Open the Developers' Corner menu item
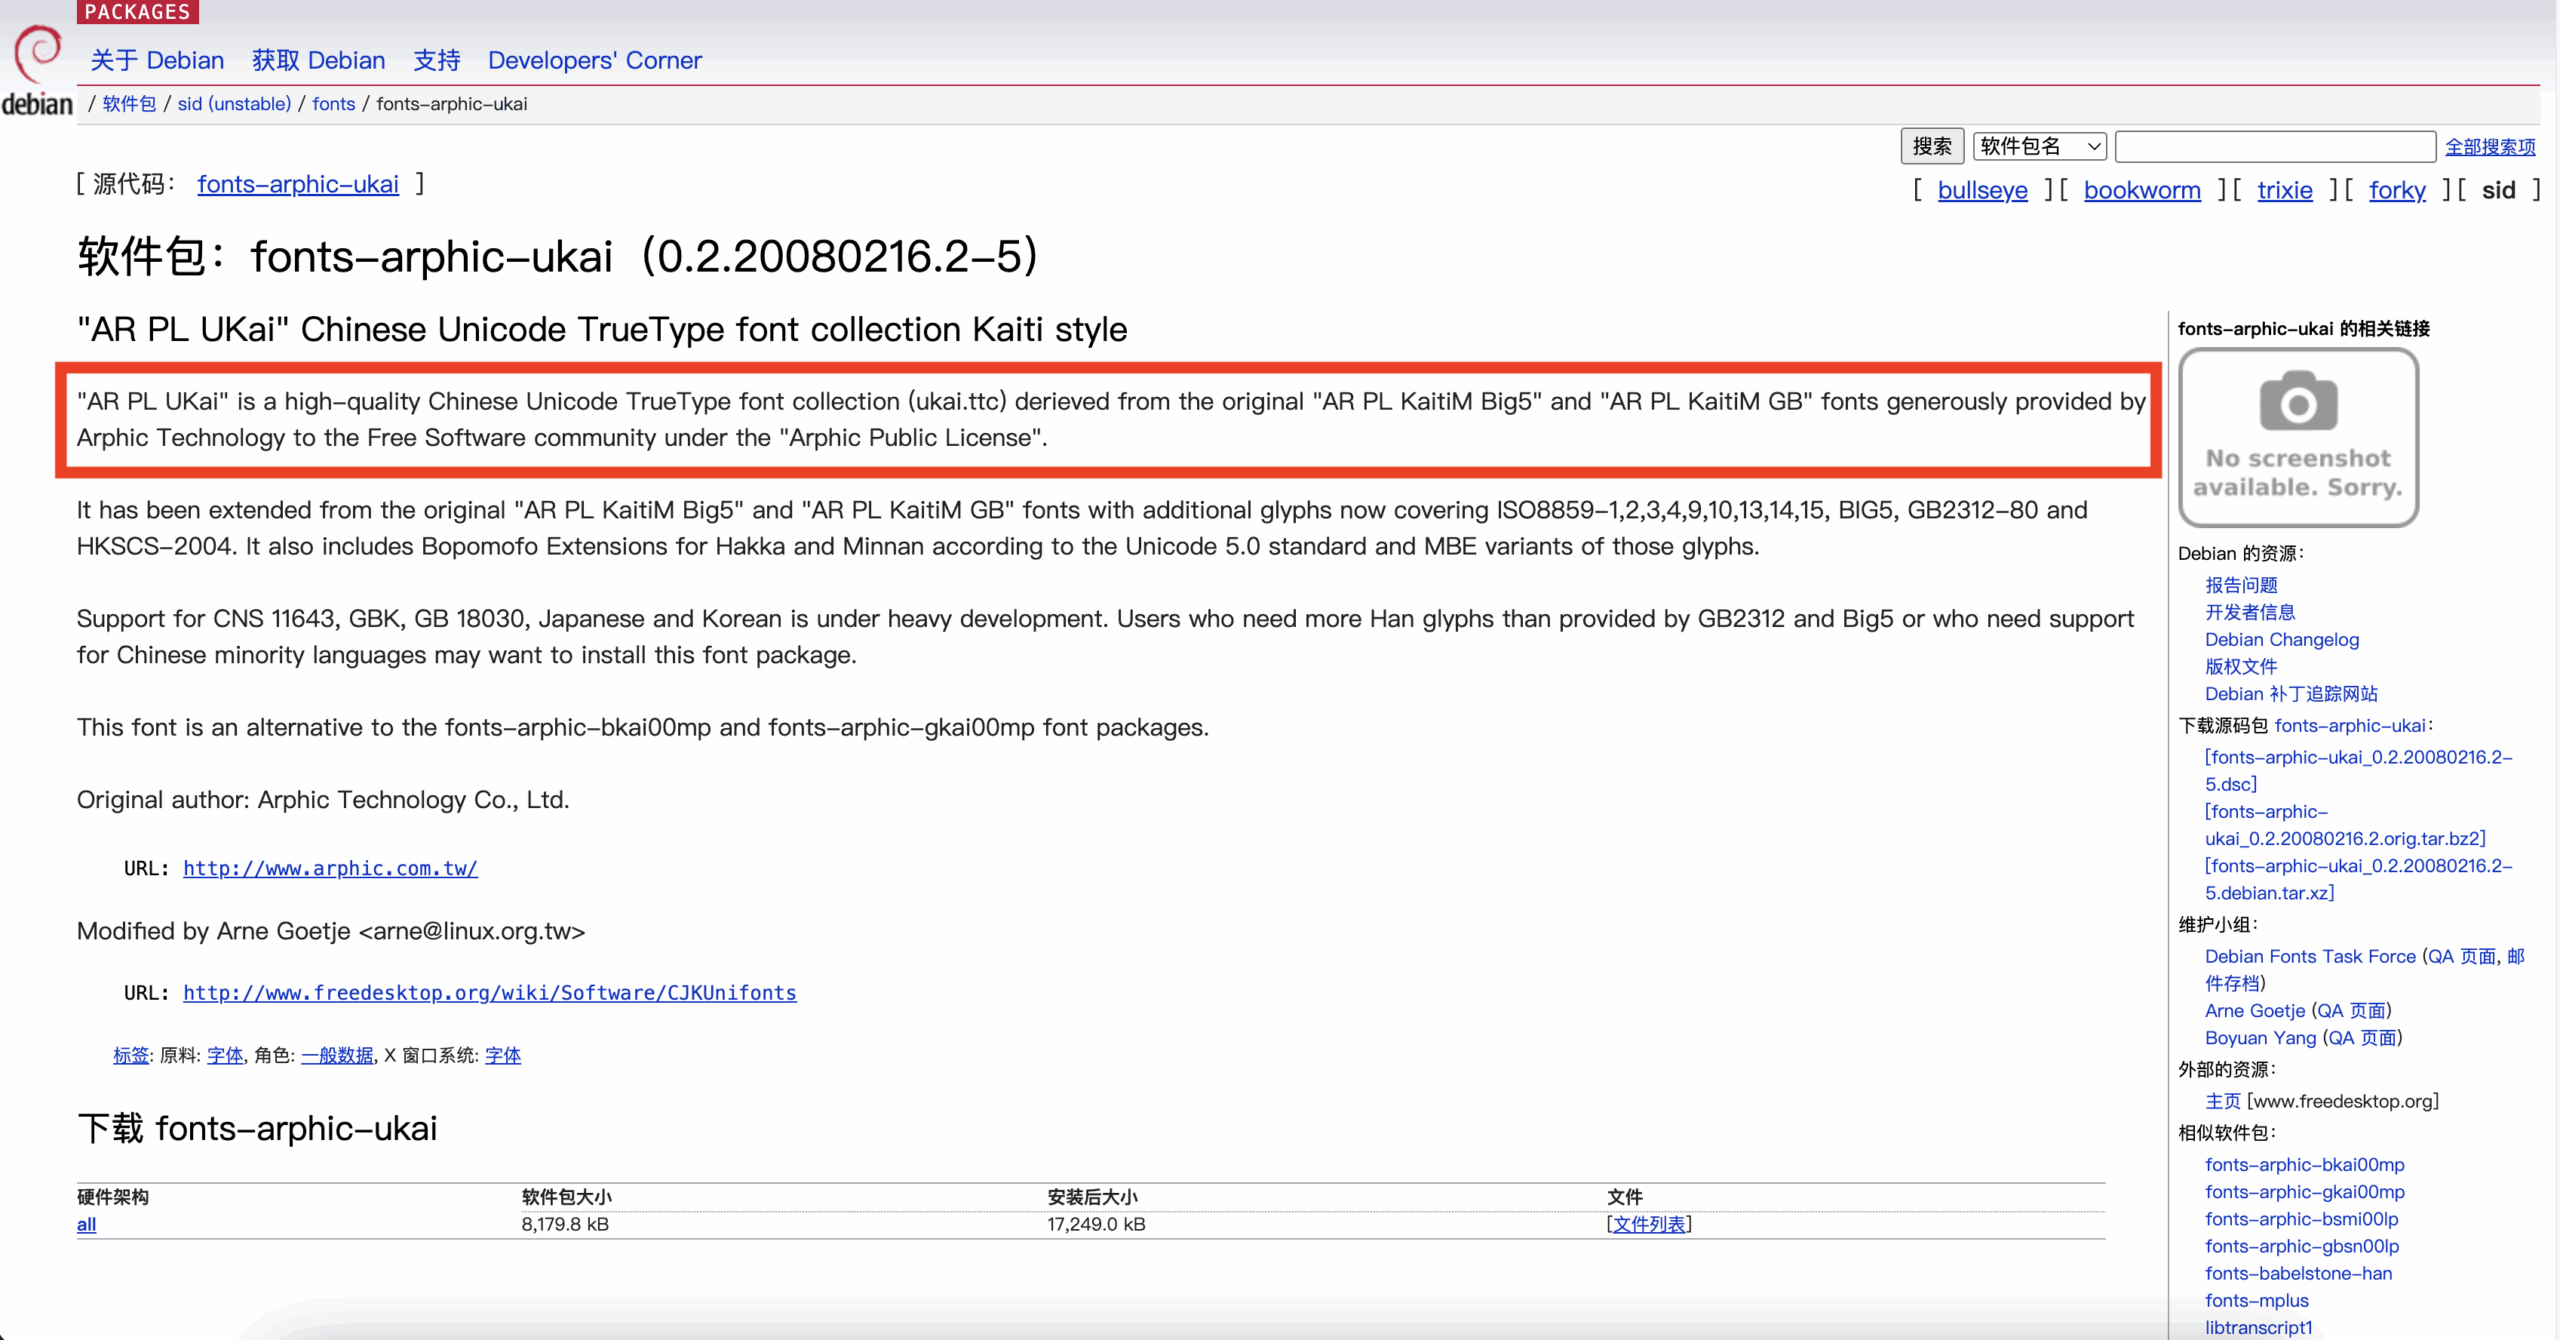Viewport: 2560px width, 1340px height. [594, 60]
